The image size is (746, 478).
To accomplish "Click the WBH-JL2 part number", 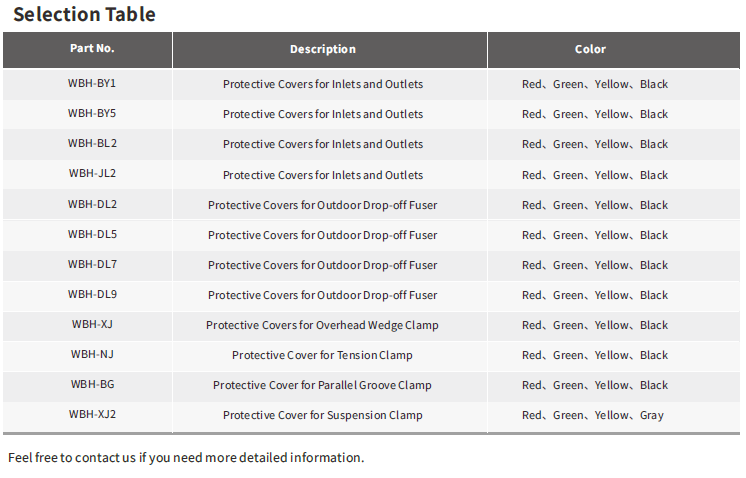I will click(92, 173).
